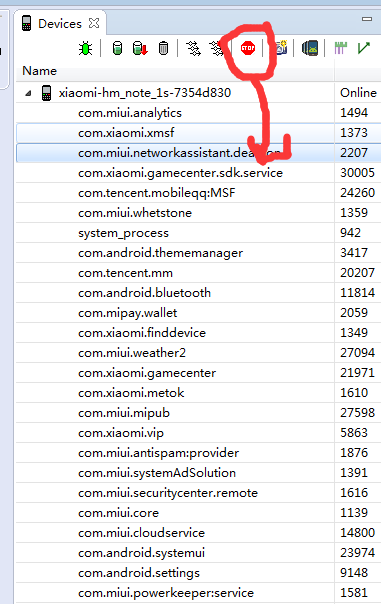Viewport: 381px width, 604px height.
Task: Click PID value 27598
Action: tap(358, 413)
